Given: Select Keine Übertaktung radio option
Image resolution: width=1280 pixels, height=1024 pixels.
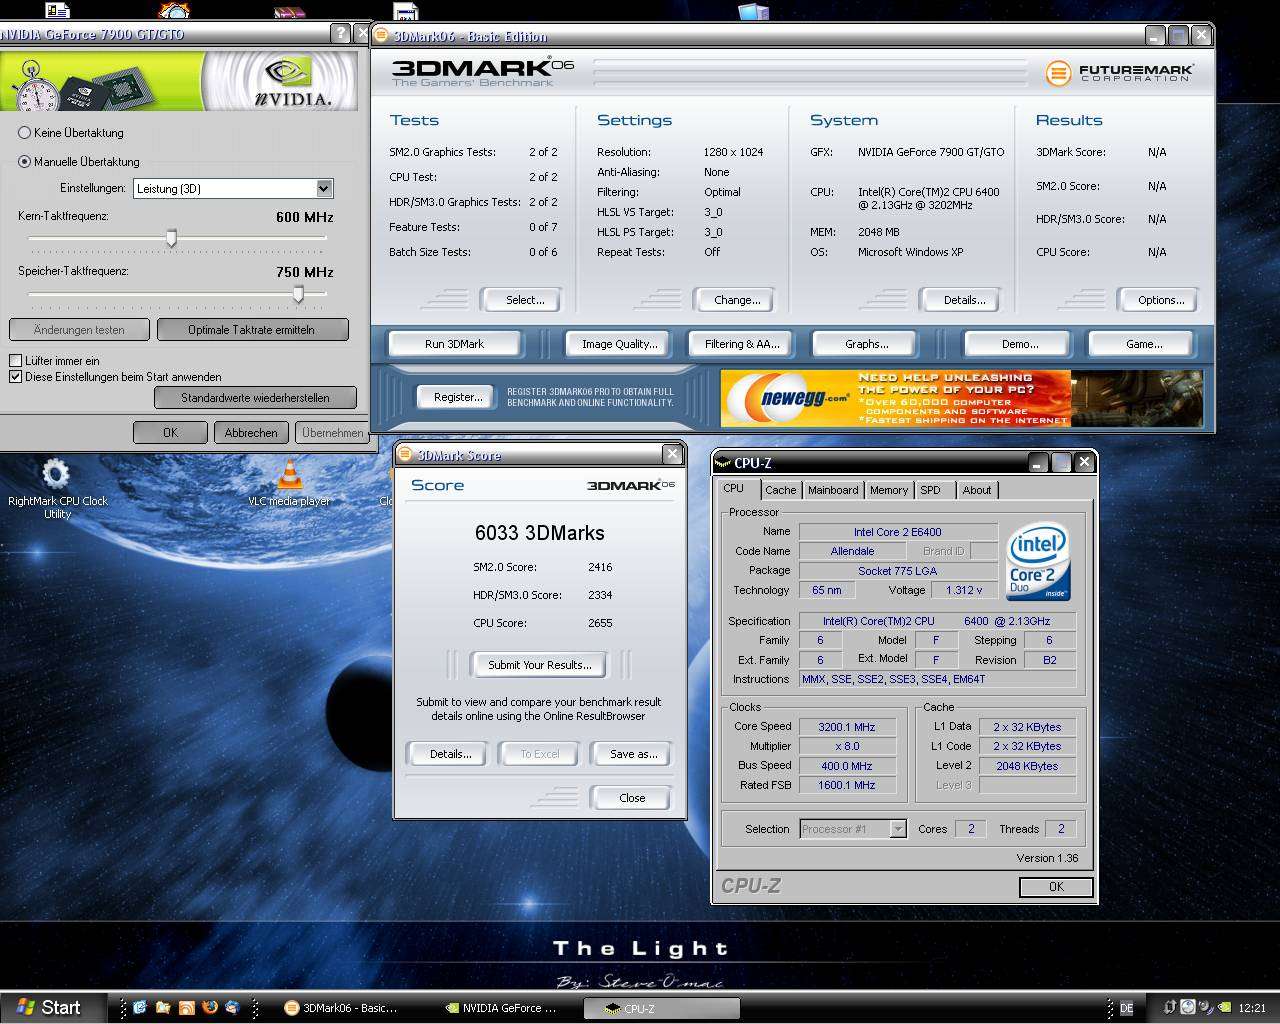Looking at the screenshot, I should 25,132.
